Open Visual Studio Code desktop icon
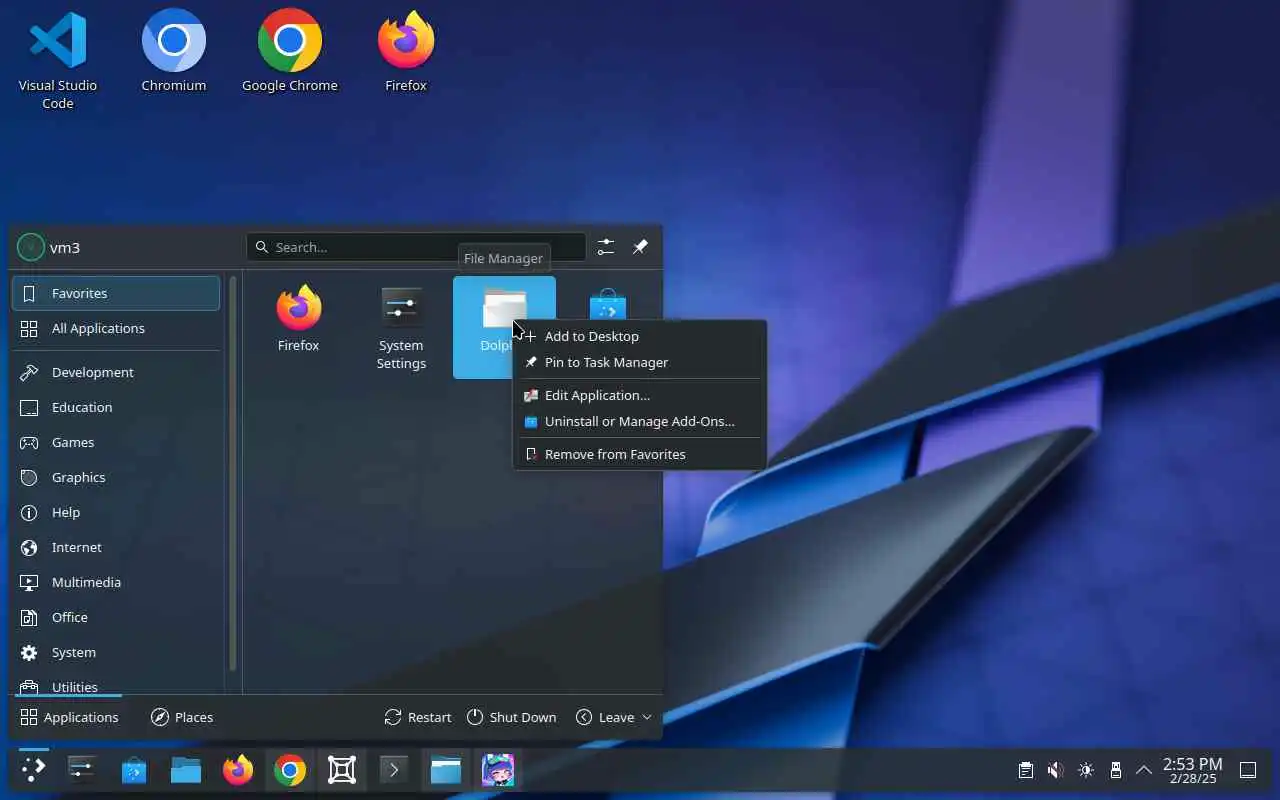Screen dimensions: 1280x800 57,61
